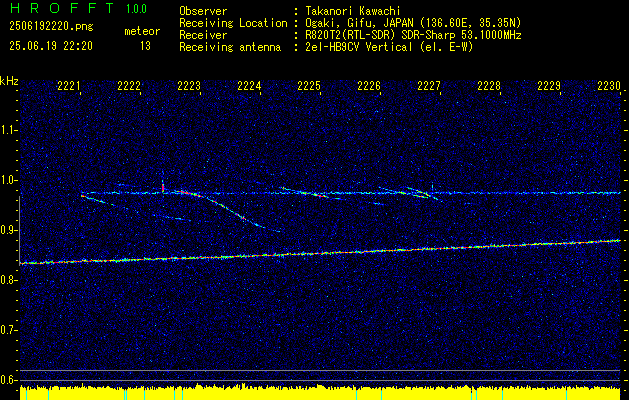Click the timestamp 25.06.19 22:20
629x400 pixels.
tap(51, 46)
